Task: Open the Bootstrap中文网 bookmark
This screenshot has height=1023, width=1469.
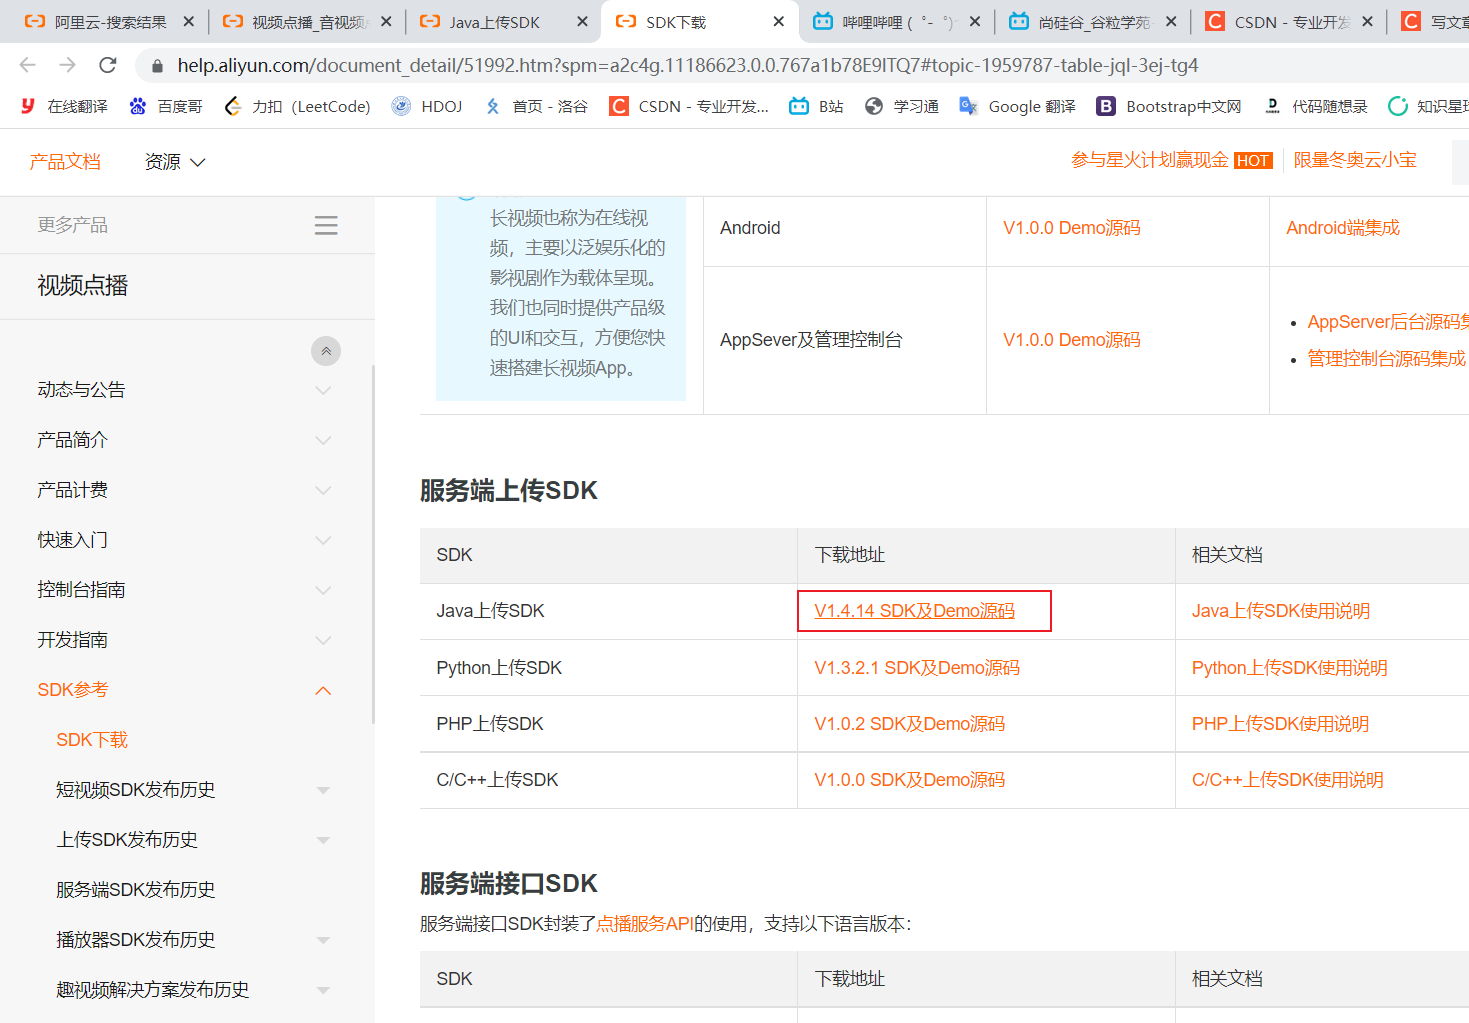Action: click(x=1169, y=106)
